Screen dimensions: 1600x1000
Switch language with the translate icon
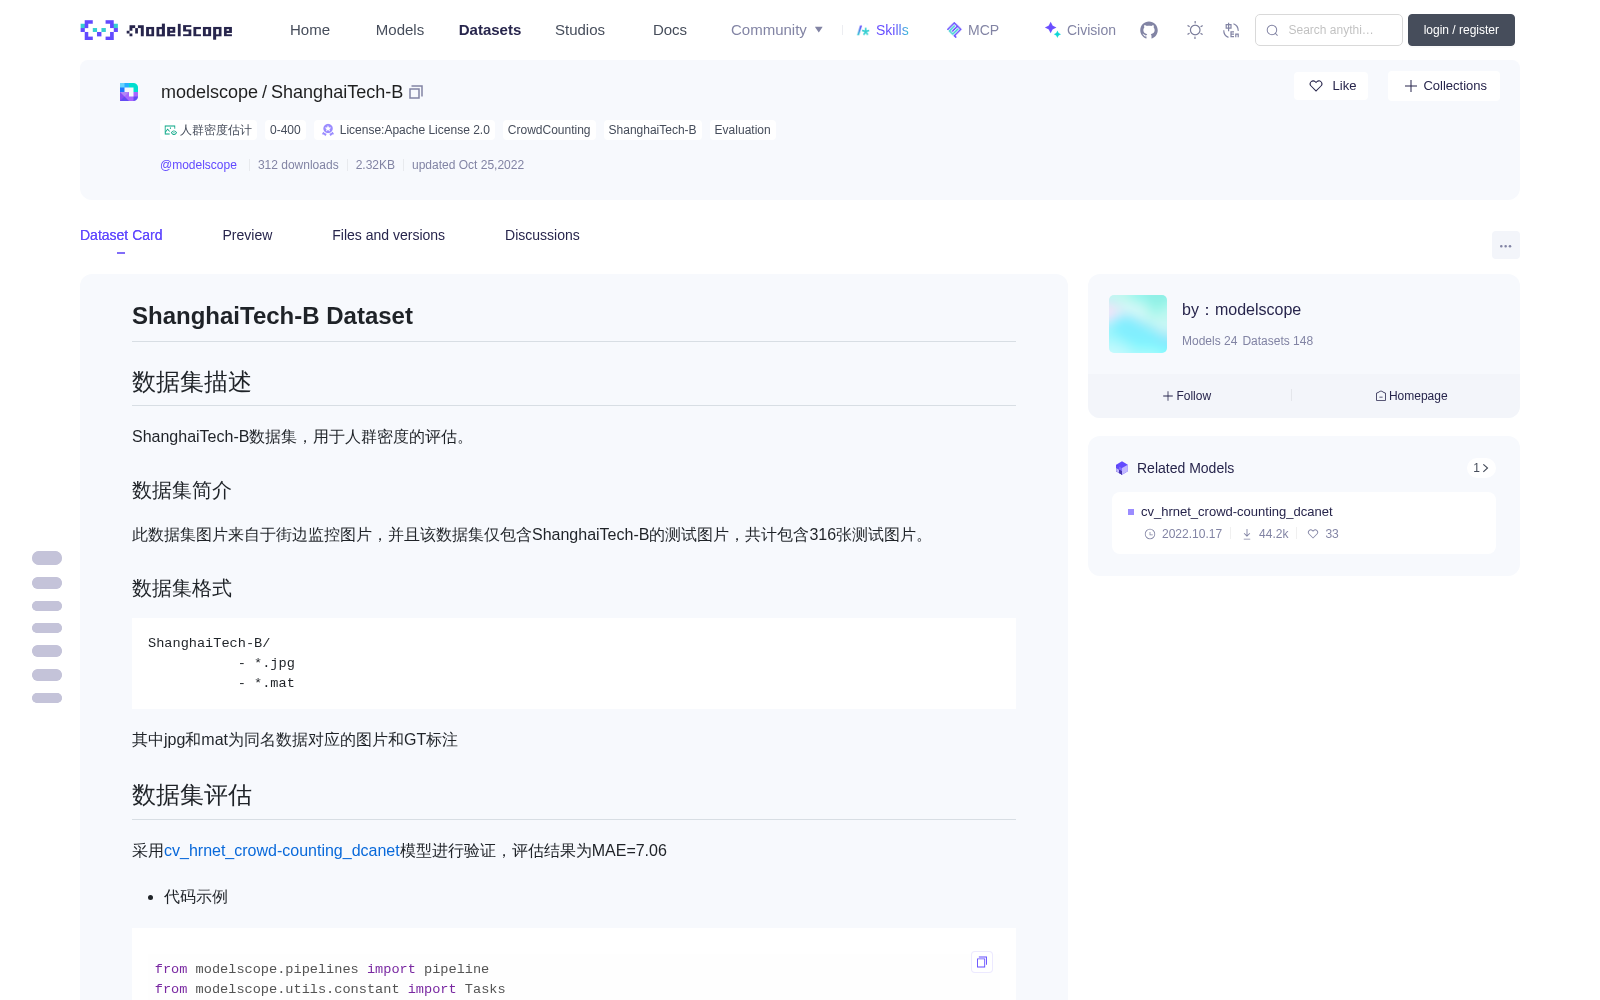pos(1231,30)
